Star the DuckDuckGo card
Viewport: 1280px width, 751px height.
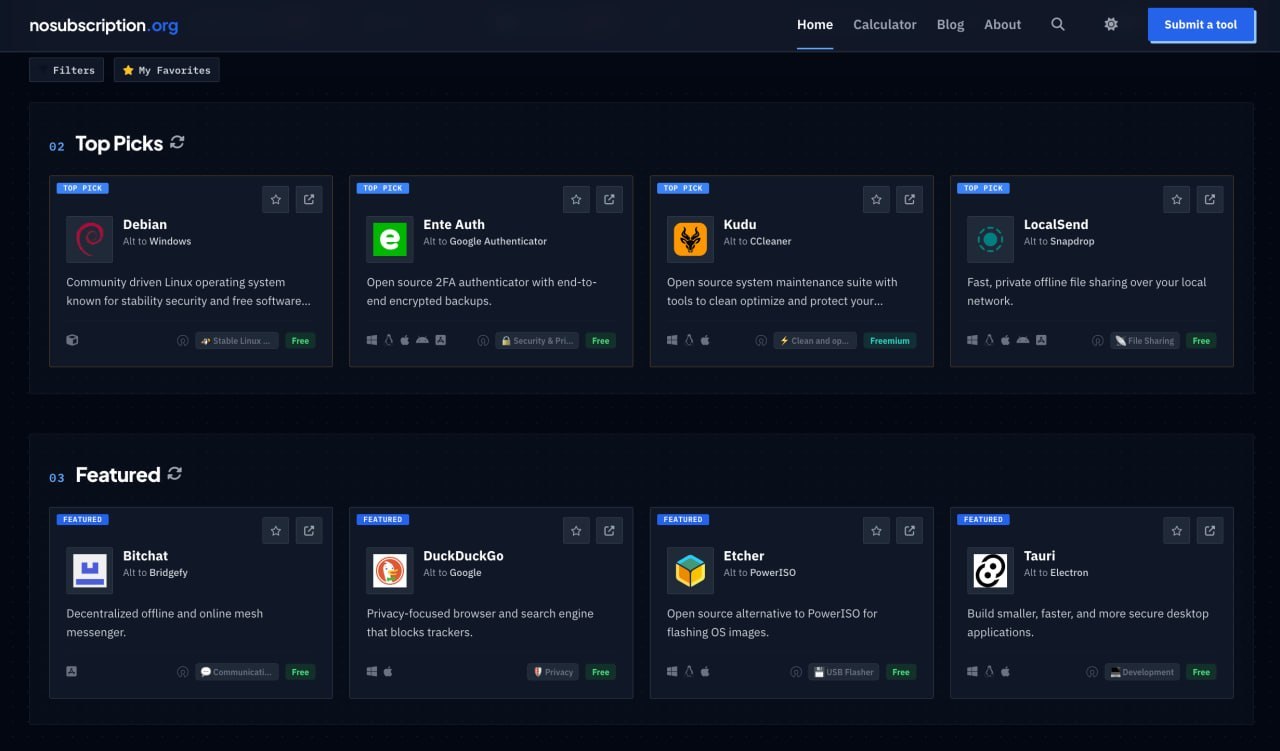[576, 530]
